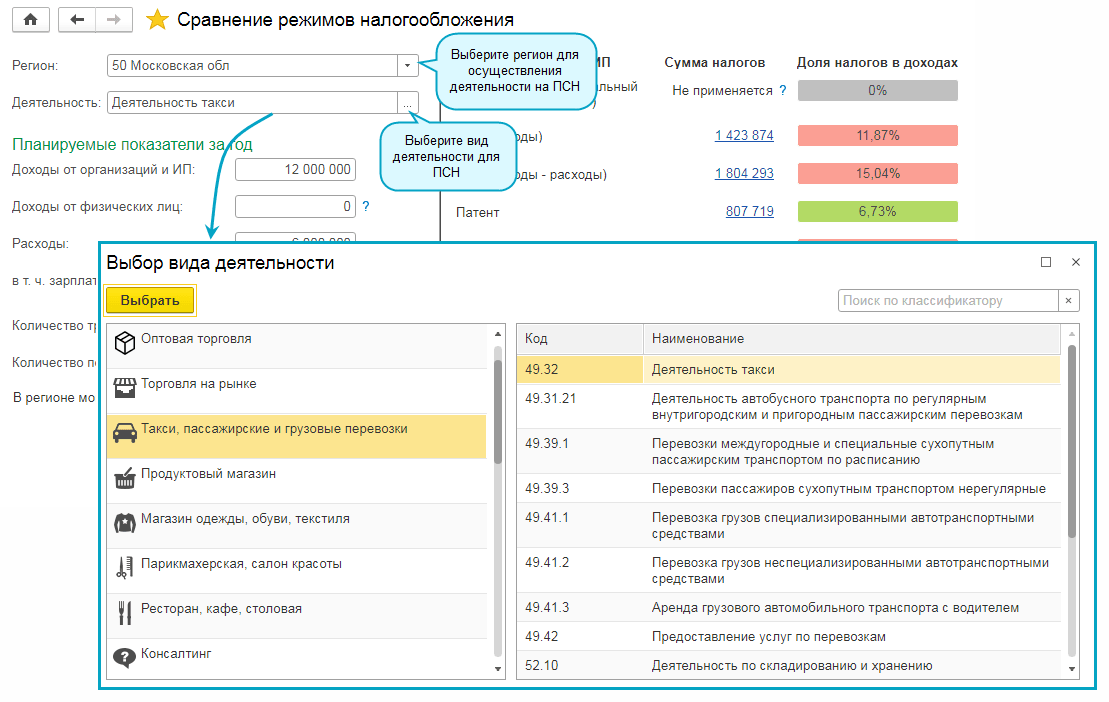Click income from individuals field
The image size is (1109, 702).
296,206
